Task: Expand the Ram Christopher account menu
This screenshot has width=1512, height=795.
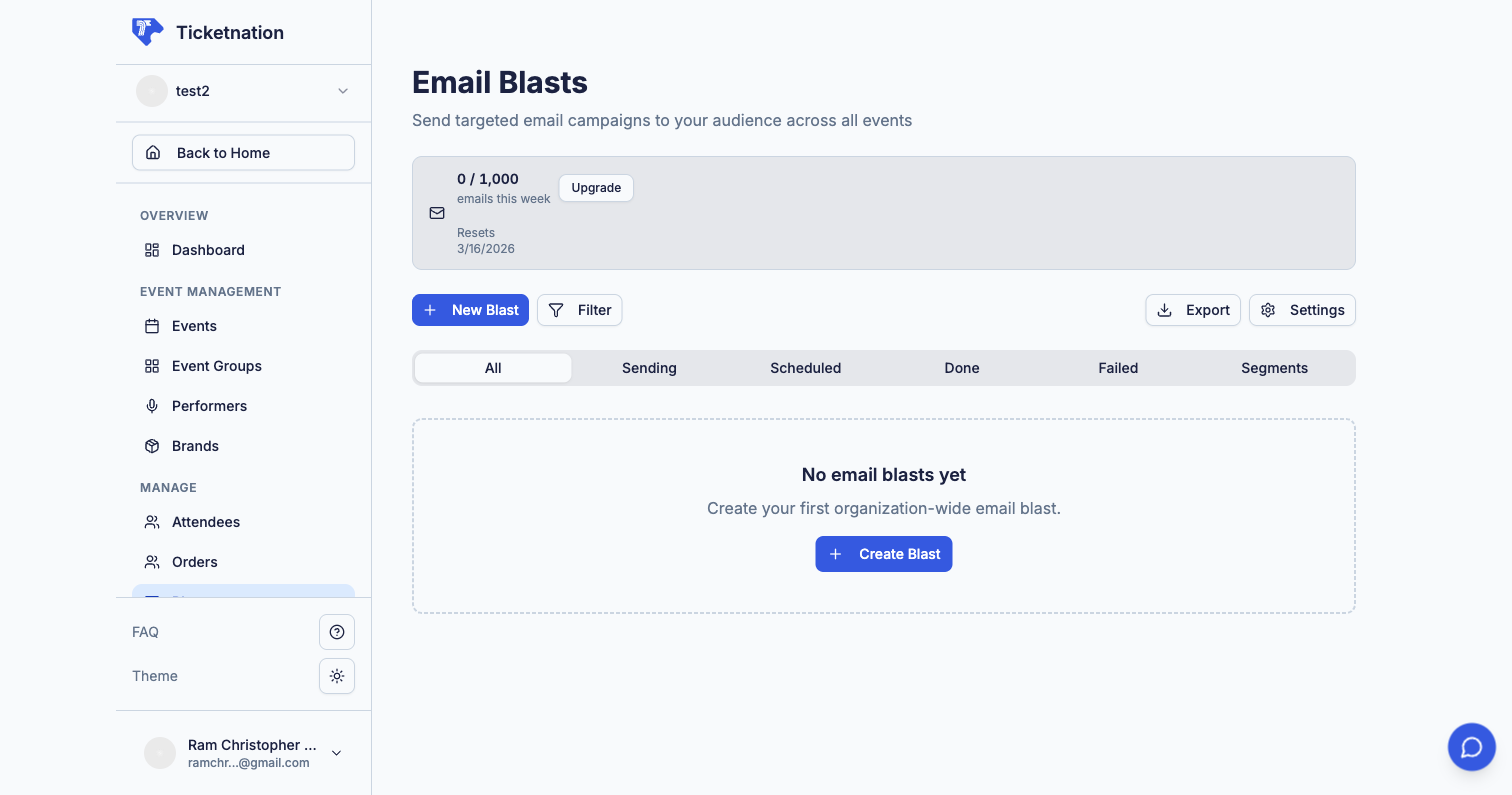Action: point(336,753)
